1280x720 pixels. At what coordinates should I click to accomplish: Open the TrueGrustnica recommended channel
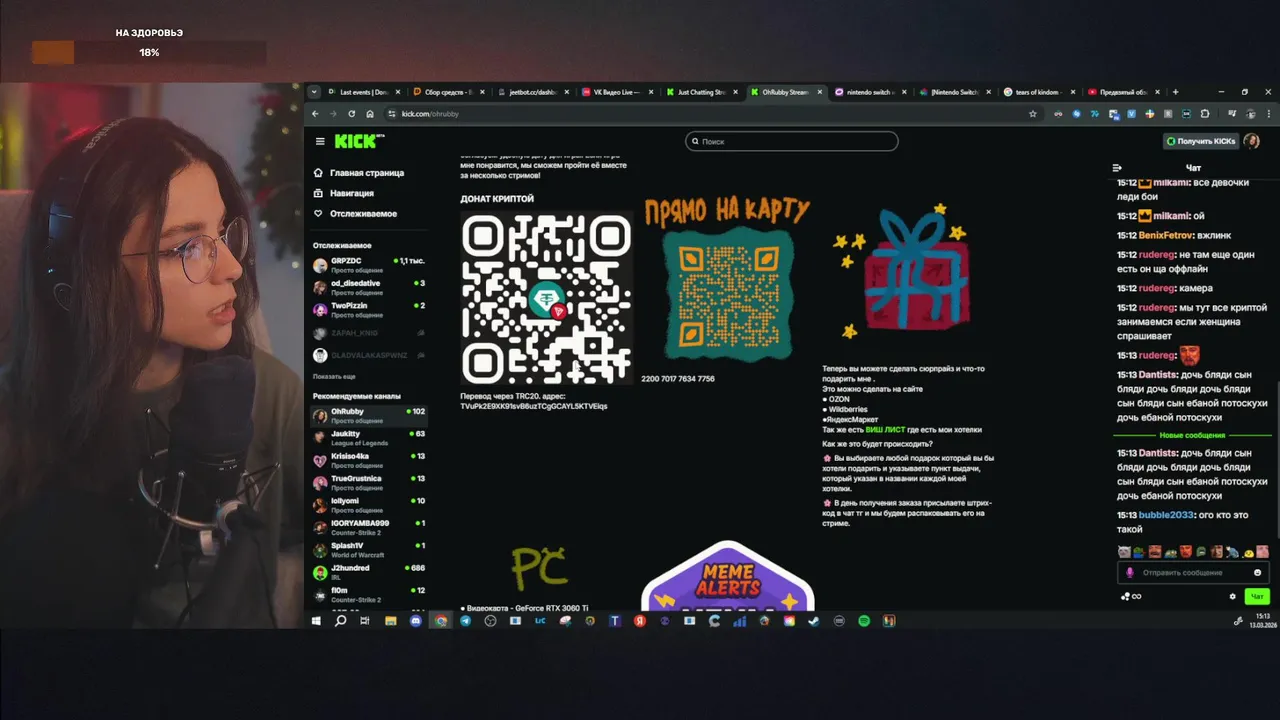coord(368,482)
